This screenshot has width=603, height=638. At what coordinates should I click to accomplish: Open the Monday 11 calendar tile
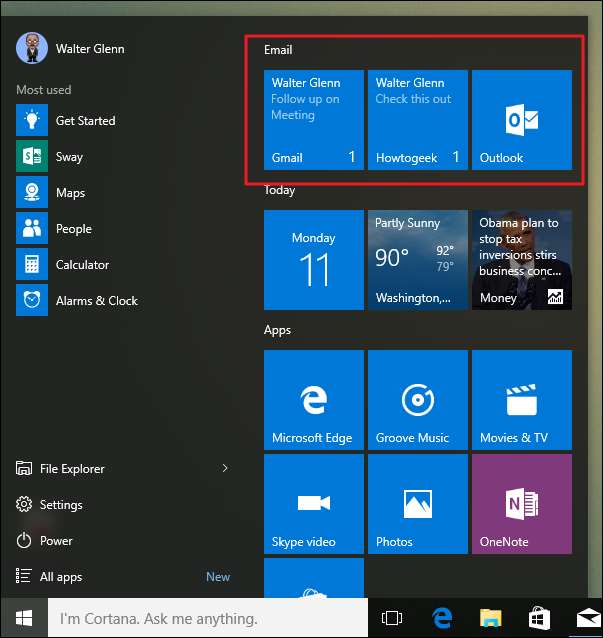tap(313, 260)
